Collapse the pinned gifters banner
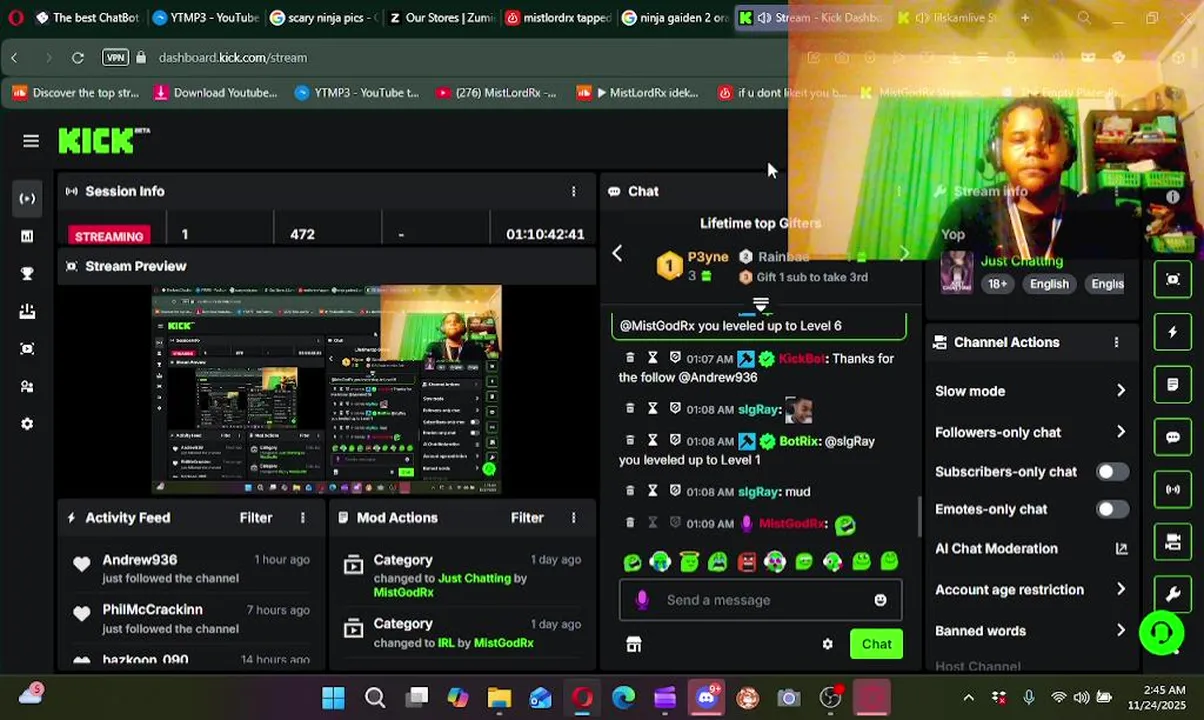The image size is (1204, 720). (x=761, y=303)
